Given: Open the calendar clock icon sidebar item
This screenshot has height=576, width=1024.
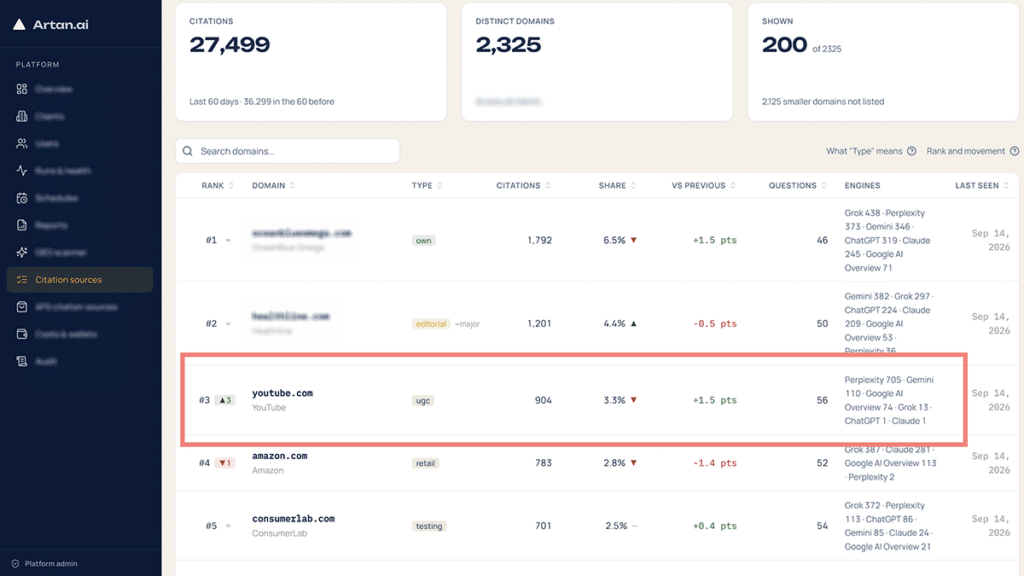Looking at the screenshot, I should (22, 198).
